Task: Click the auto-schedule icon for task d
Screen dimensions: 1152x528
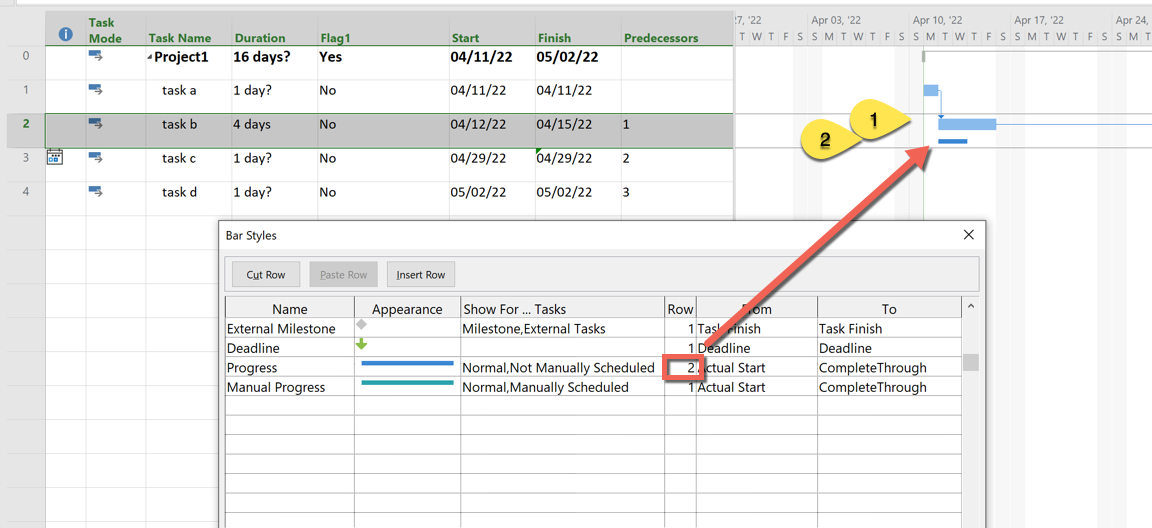Action: click(96, 192)
